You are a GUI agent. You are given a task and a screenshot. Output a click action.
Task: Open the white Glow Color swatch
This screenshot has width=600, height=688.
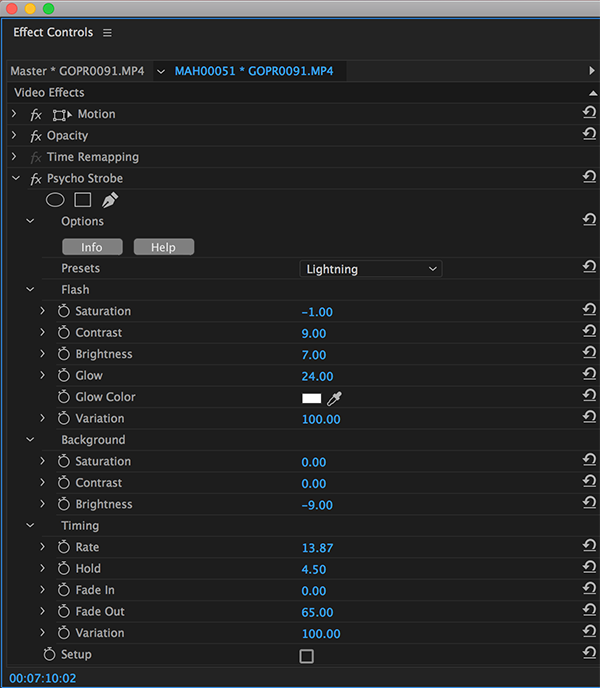311,398
